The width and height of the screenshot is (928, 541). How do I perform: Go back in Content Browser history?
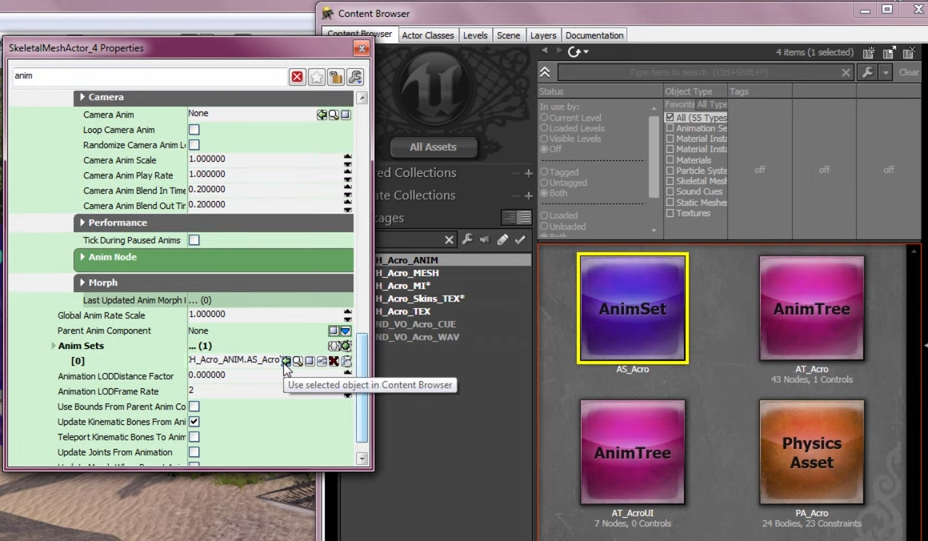544,51
